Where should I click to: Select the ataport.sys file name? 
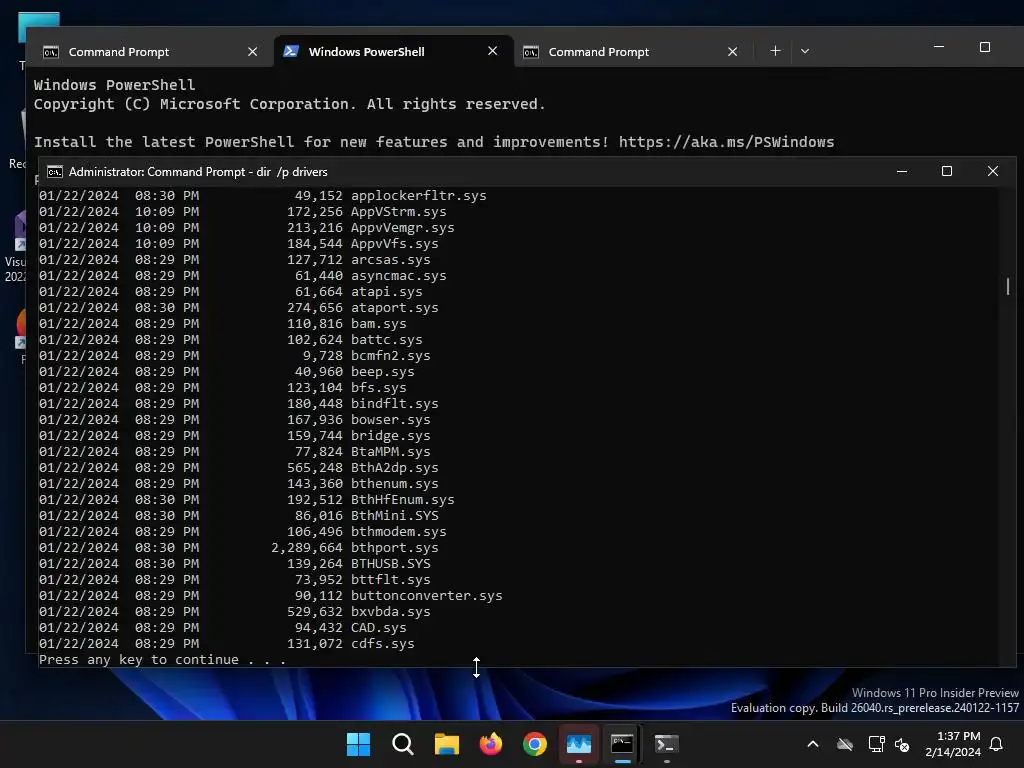click(x=394, y=308)
